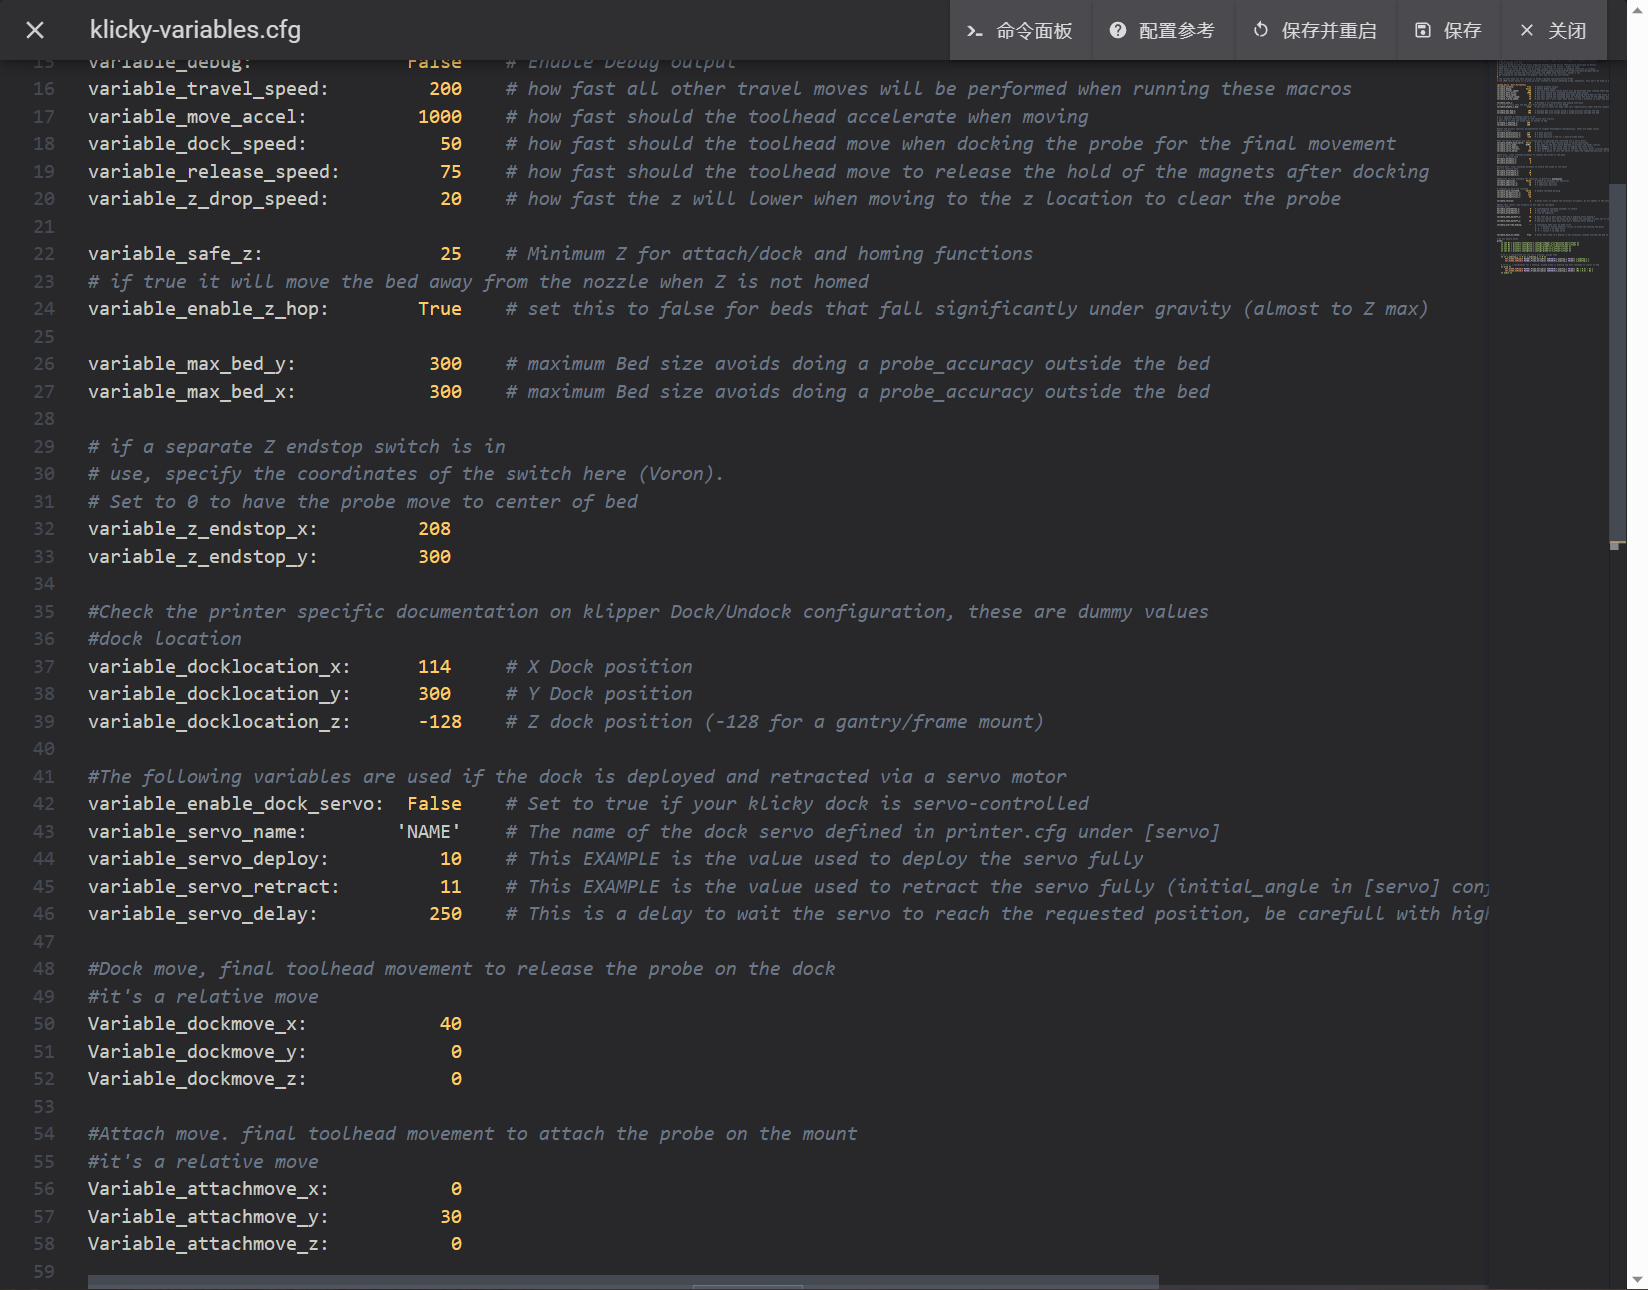Click value 0 of Variable_attachmove_x

pos(456,1189)
